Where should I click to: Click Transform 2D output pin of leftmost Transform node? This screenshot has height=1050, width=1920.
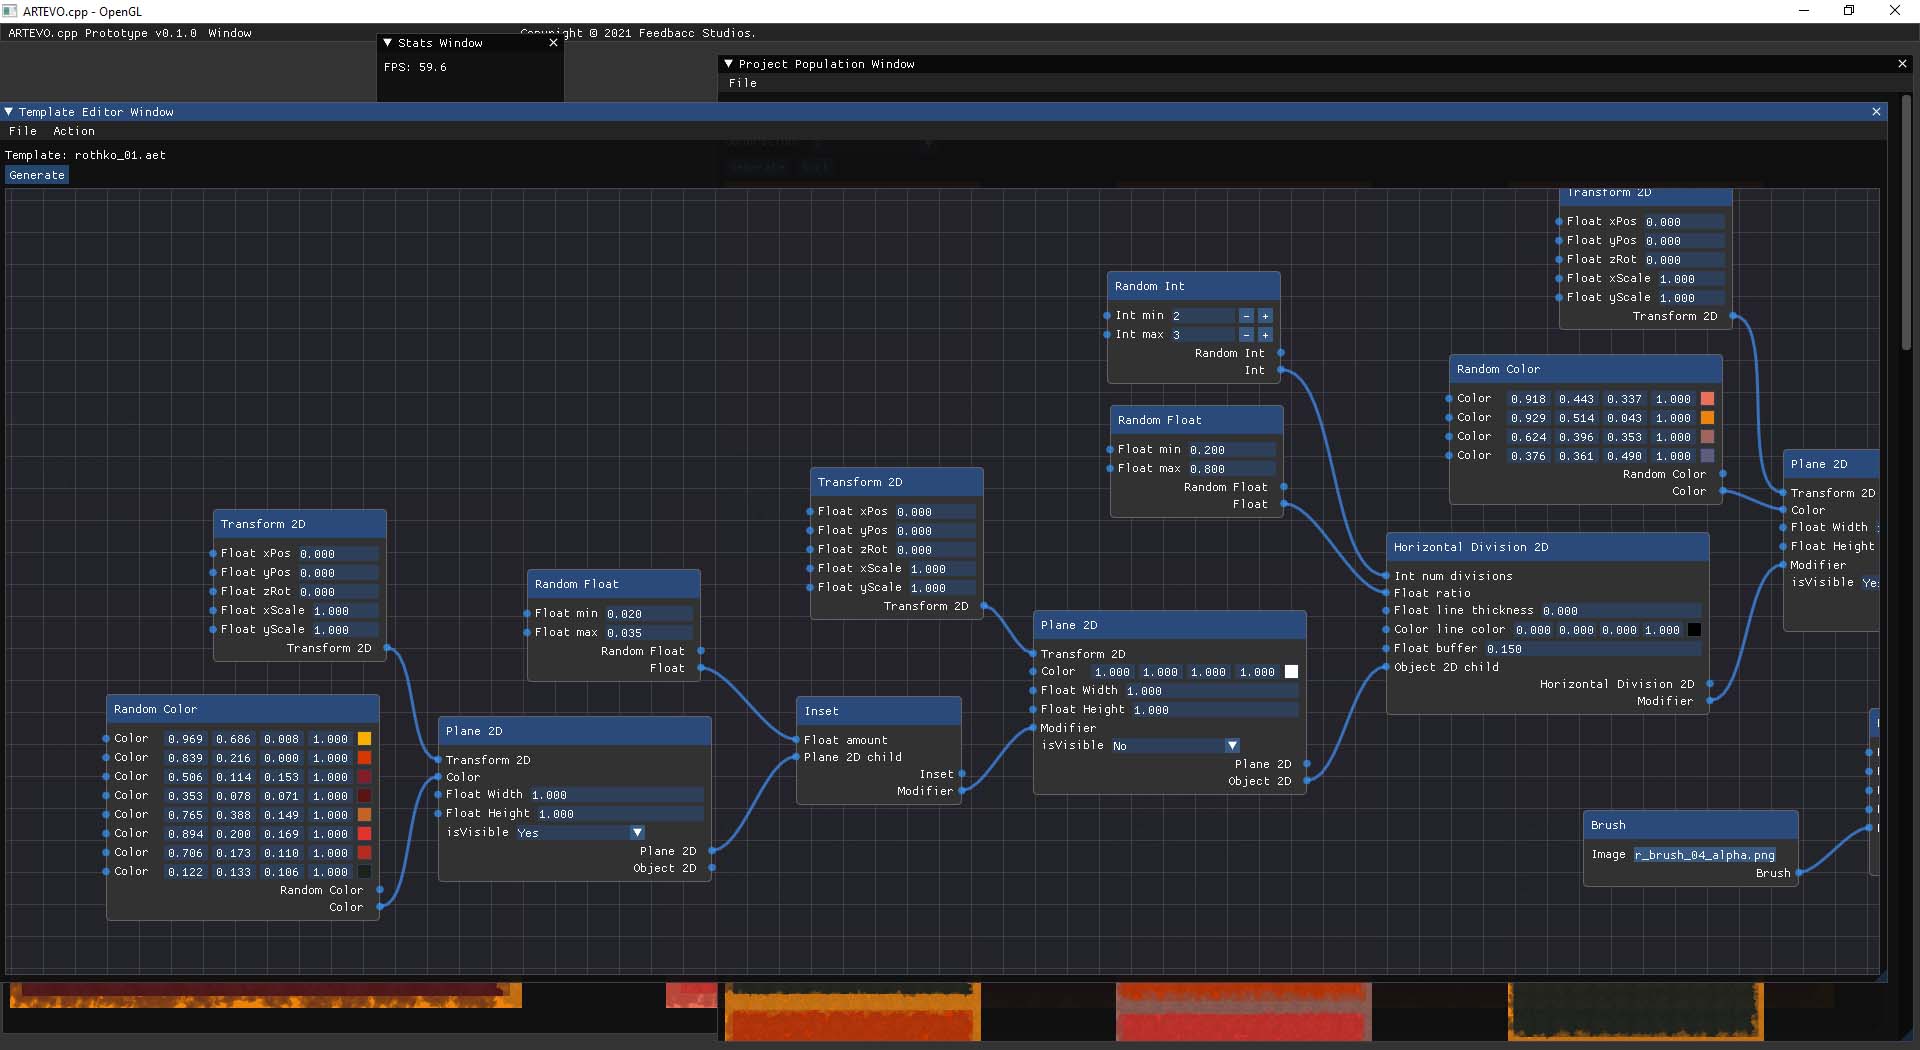pos(388,648)
